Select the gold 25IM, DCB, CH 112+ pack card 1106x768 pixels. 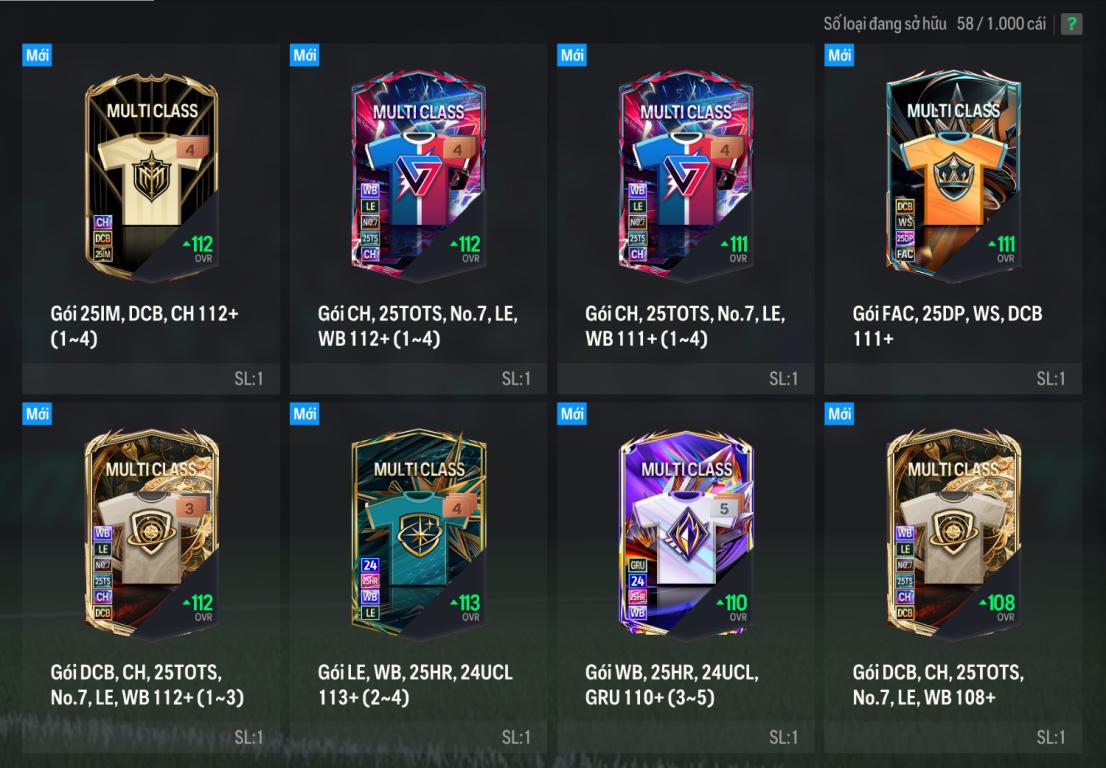(x=152, y=176)
